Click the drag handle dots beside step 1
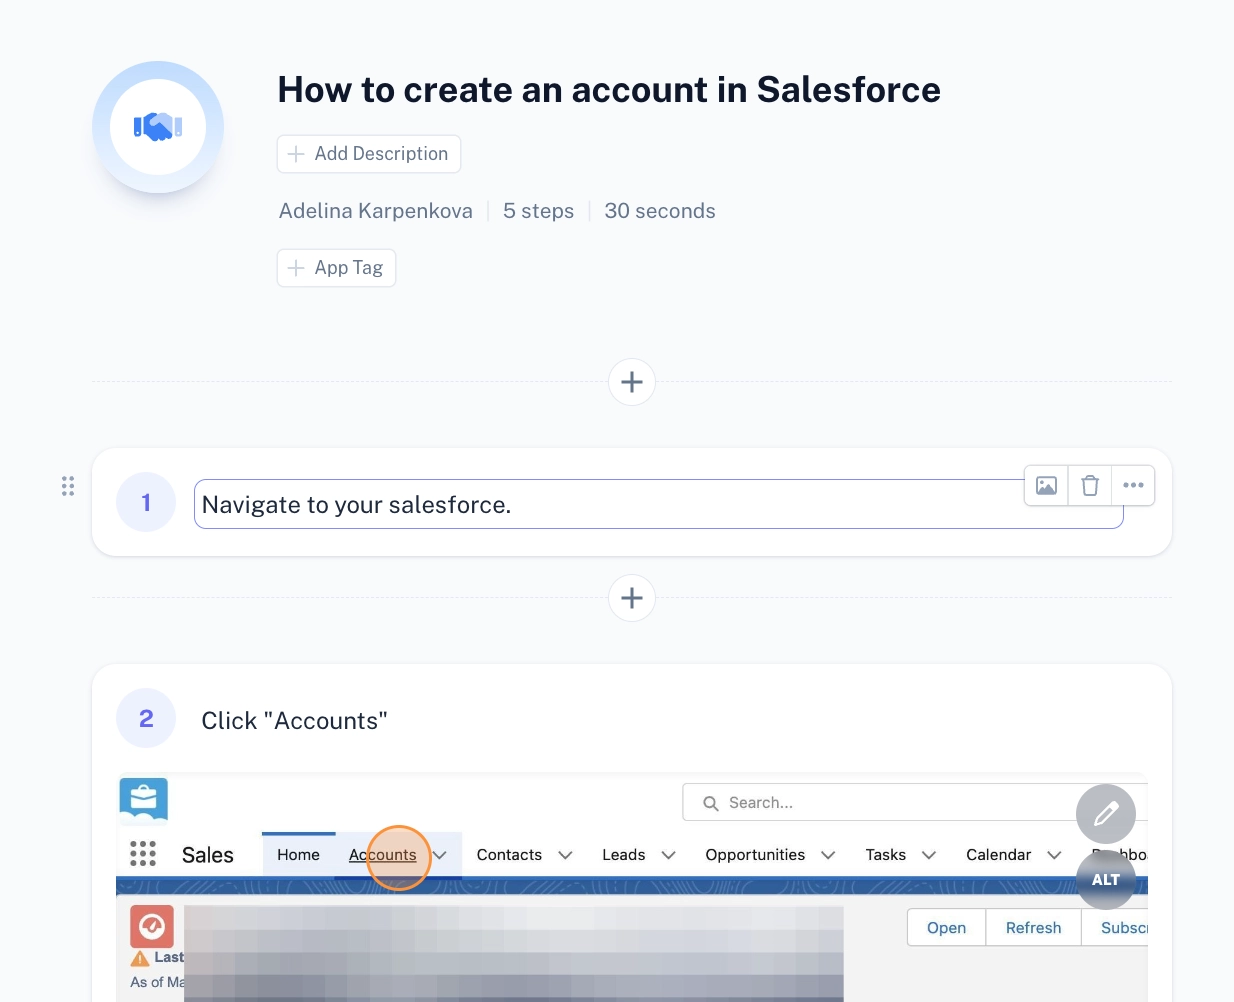 coord(68,486)
